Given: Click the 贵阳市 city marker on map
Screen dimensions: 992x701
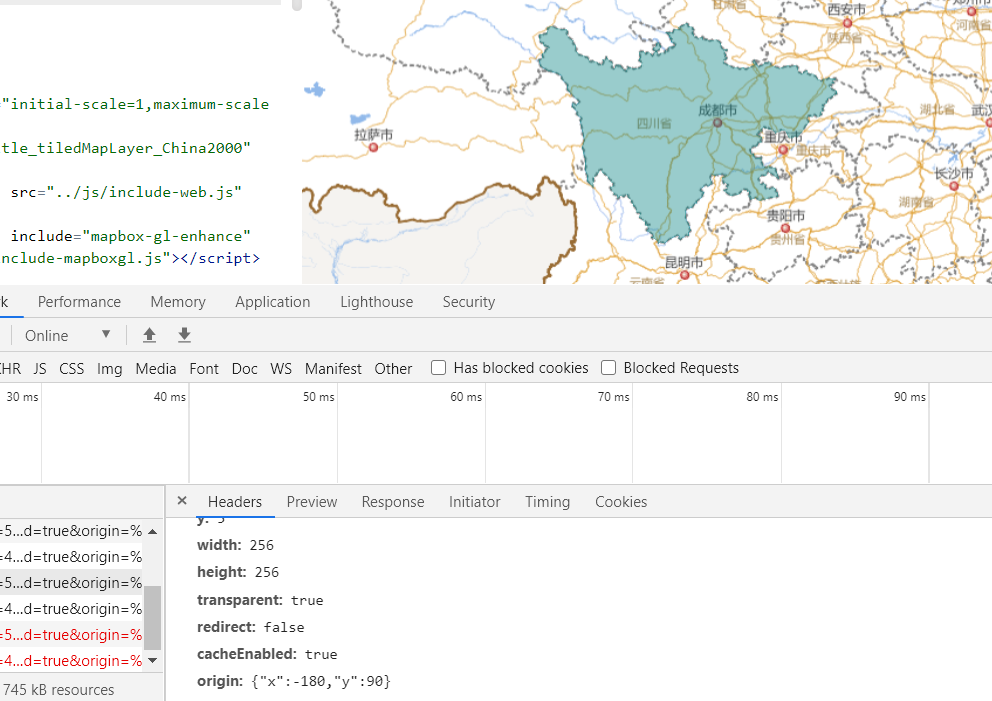Looking at the screenshot, I should (x=785, y=228).
